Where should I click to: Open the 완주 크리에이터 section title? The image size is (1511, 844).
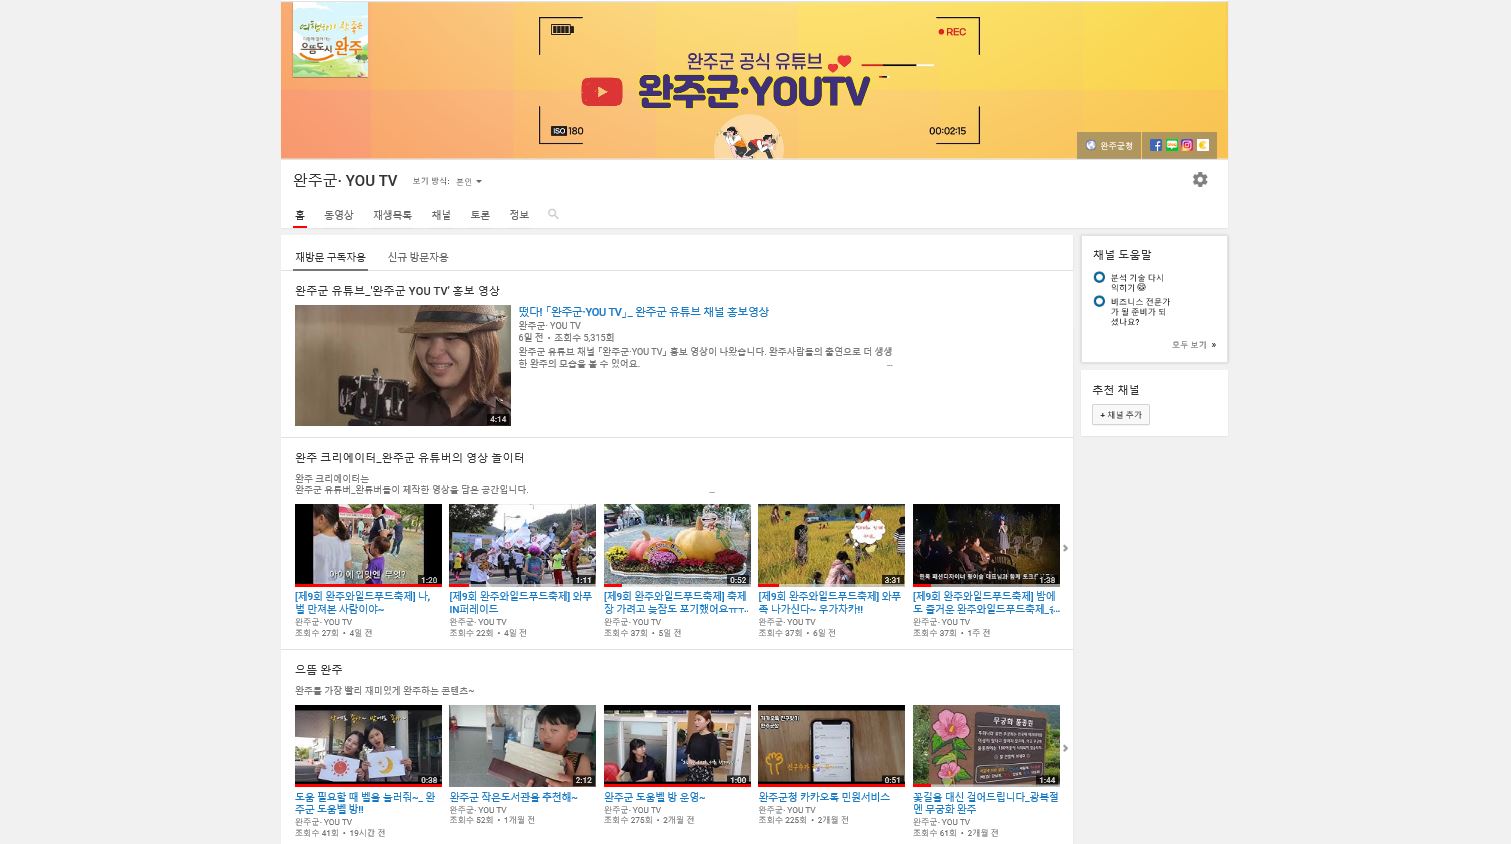[410, 457]
